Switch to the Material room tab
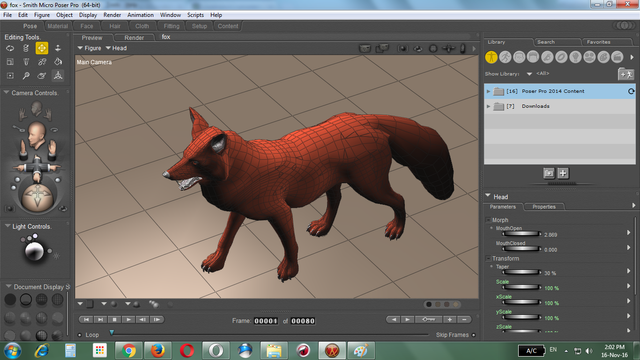 tap(58, 26)
